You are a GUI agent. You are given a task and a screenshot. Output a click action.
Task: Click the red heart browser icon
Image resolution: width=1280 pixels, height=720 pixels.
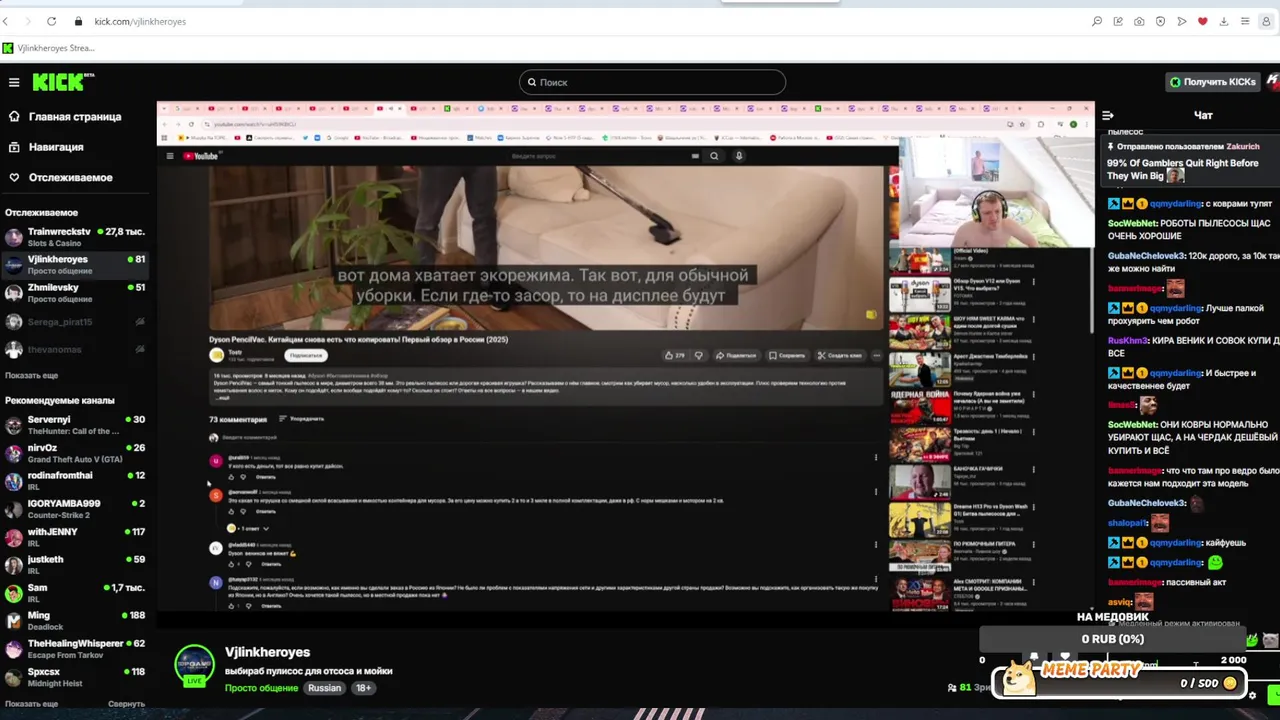click(1202, 21)
